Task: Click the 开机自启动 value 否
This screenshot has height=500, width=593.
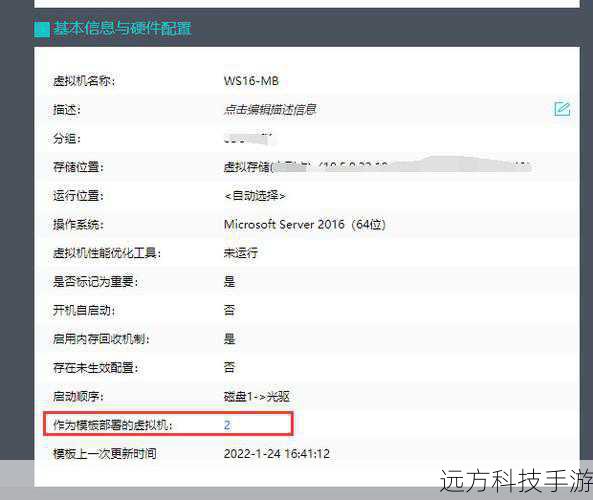Action: (229, 310)
